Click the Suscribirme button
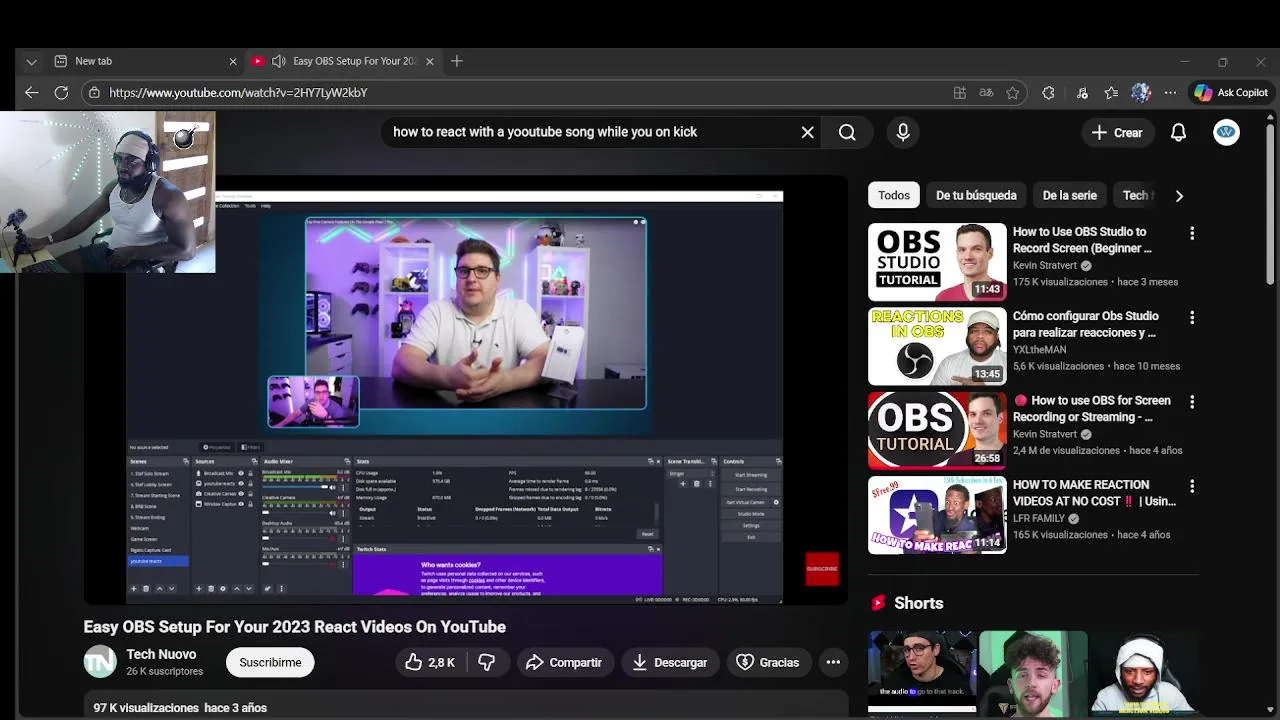This screenshot has width=1280, height=720. pos(270,662)
